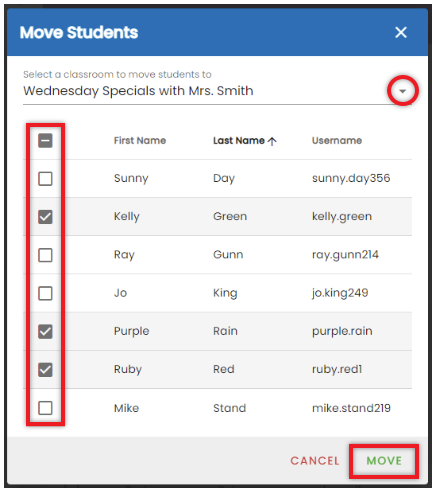Click the Rain last name cell
The height and width of the screenshot is (492, 434).
(x=225, y=331)
